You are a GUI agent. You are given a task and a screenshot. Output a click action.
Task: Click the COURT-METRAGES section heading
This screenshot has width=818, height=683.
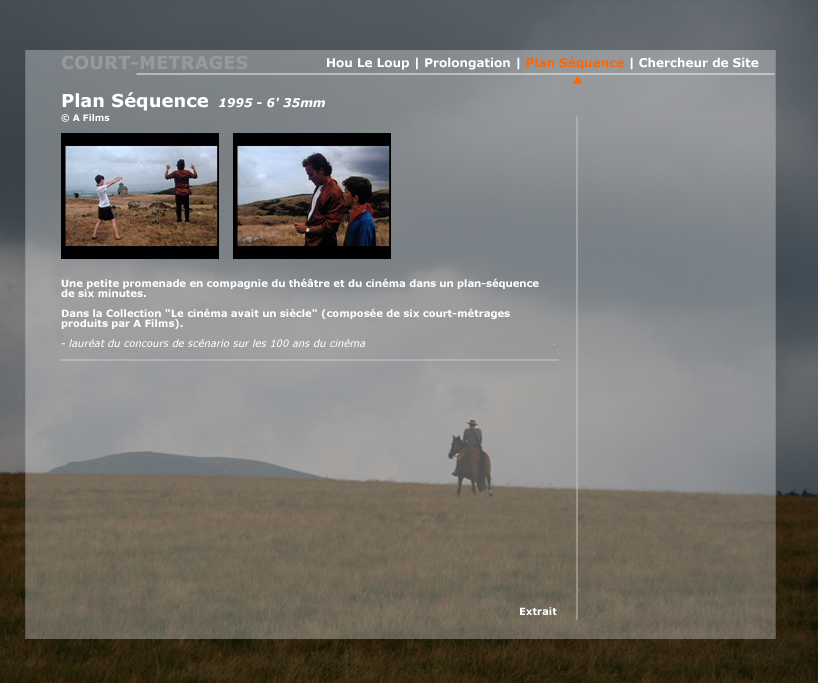(154, 63)
